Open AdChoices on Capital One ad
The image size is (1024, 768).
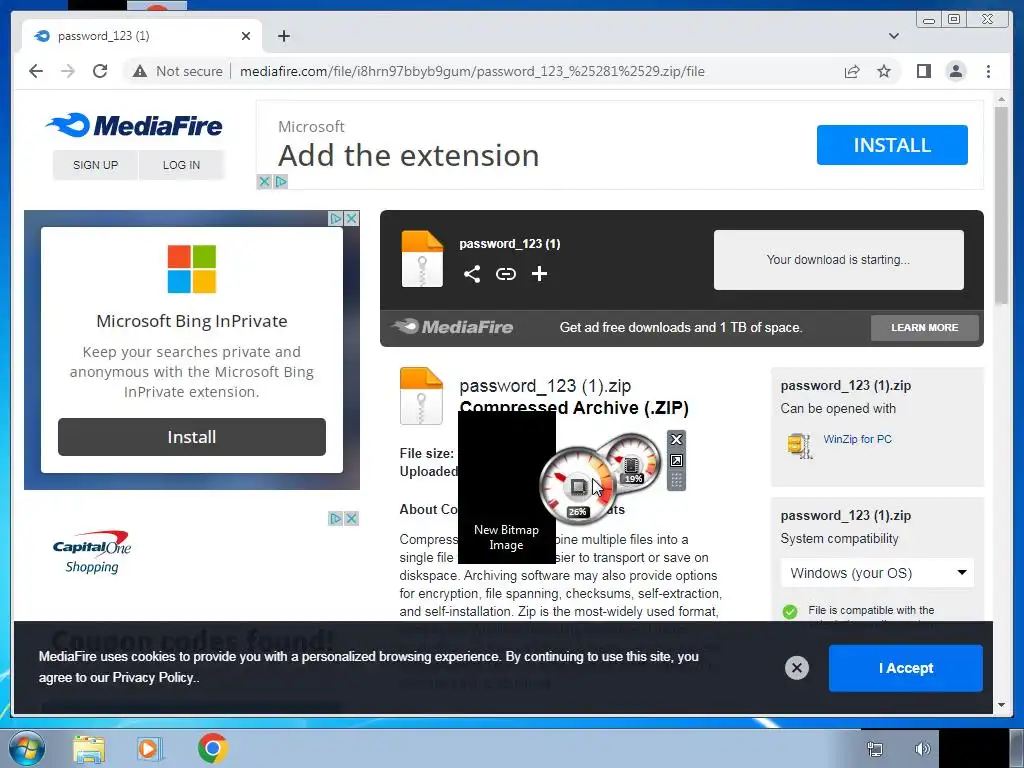point(336,519)
